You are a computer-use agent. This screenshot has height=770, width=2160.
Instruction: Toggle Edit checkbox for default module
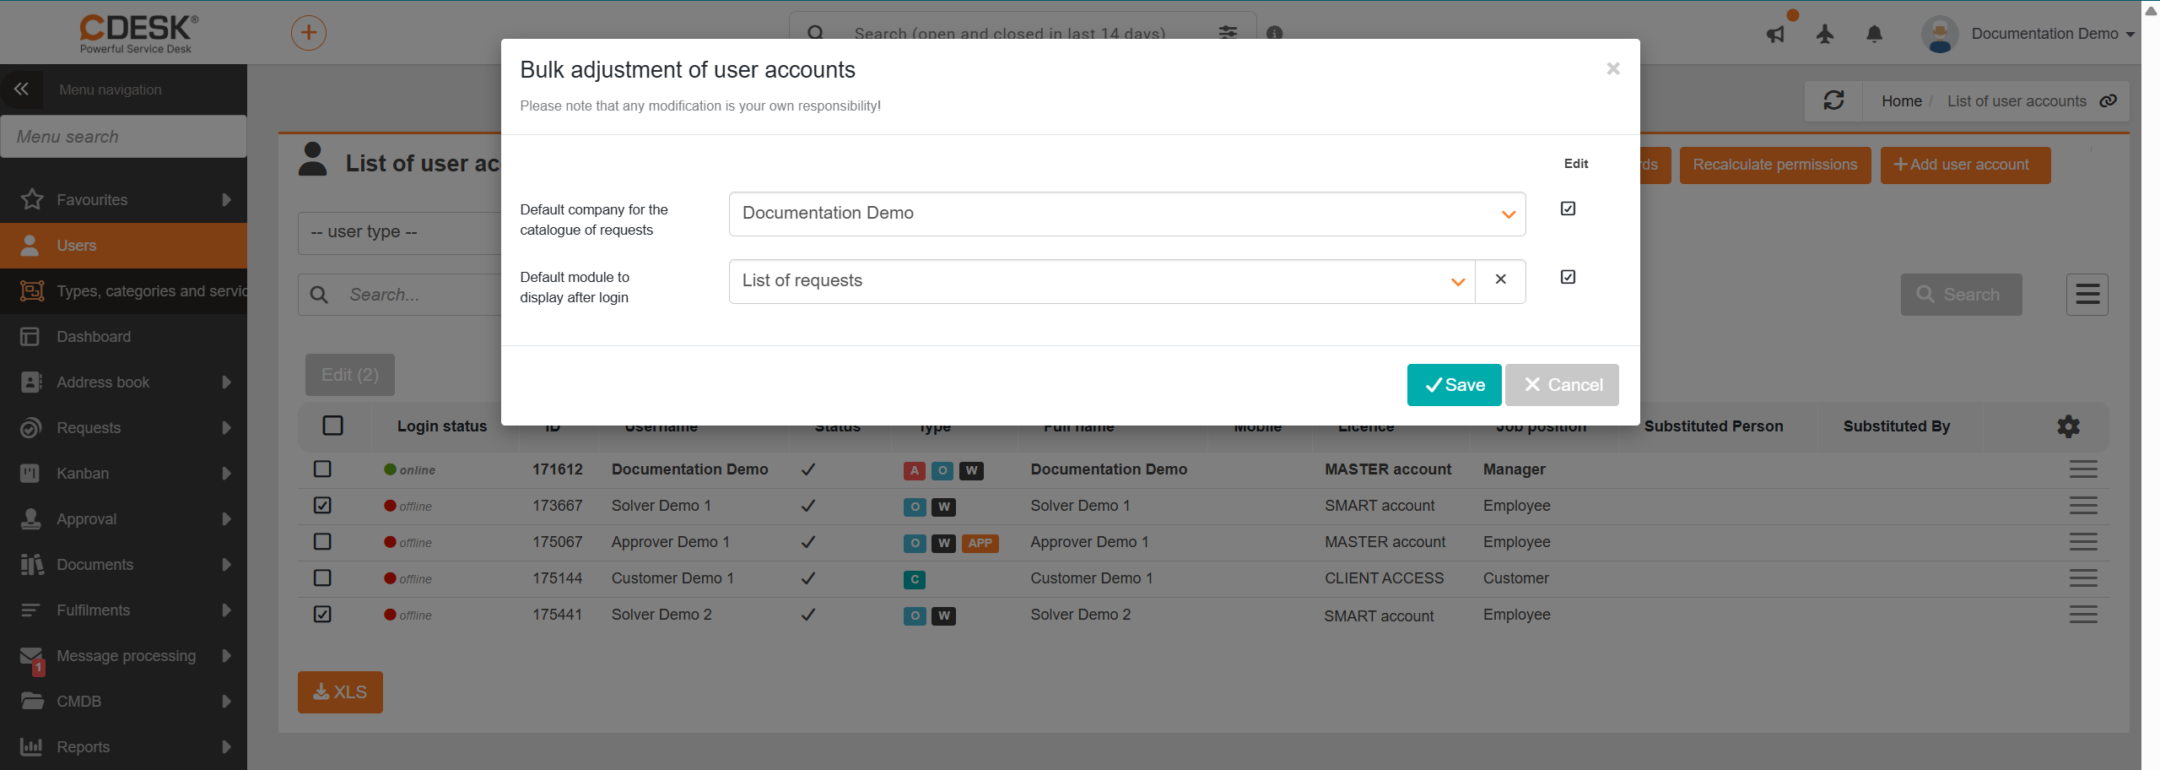(x=1568, y=277)
